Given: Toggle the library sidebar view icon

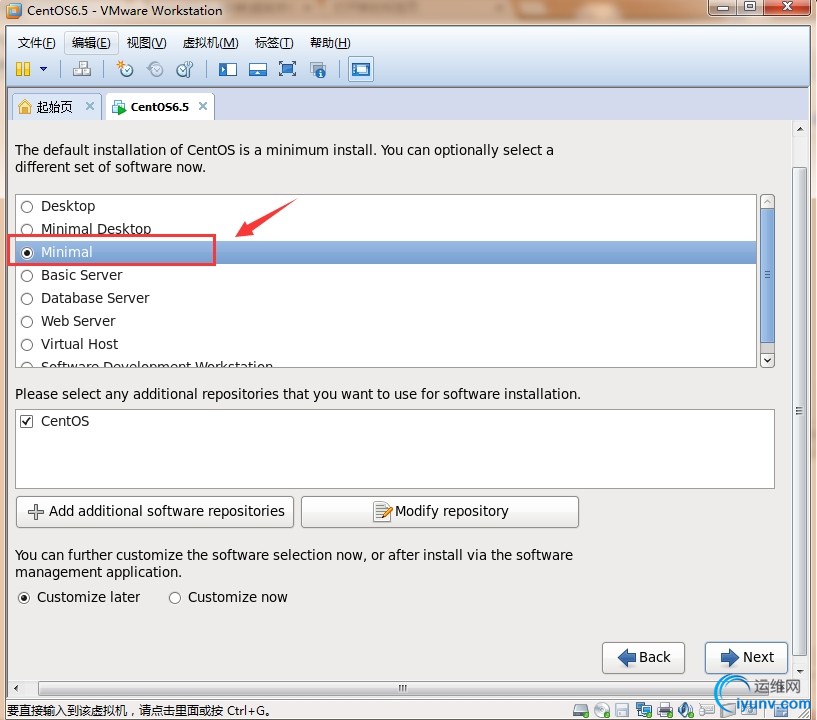Looking at the screenshot, I should tap(228, 69).
